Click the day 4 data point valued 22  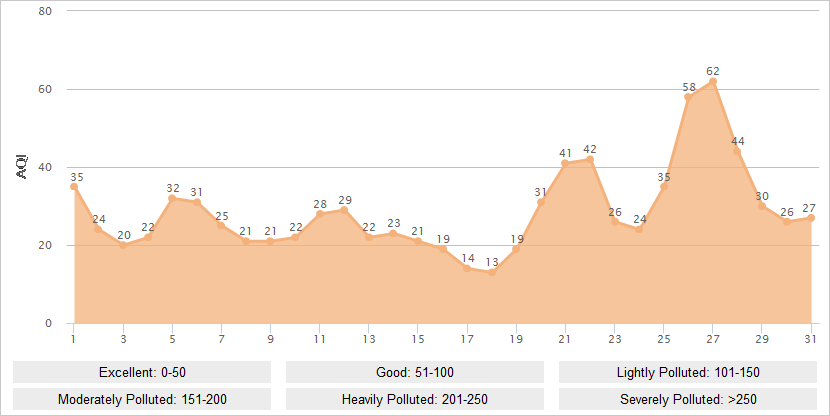click(x=148, y=237)
